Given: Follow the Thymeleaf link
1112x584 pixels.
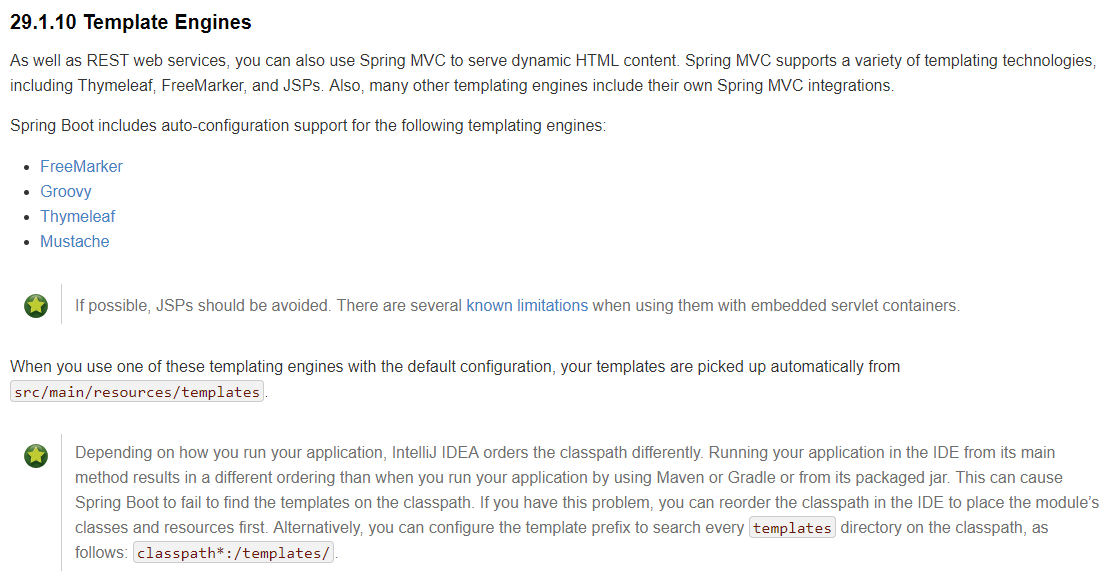Looking at the screenshot, I should coord(77,216).
